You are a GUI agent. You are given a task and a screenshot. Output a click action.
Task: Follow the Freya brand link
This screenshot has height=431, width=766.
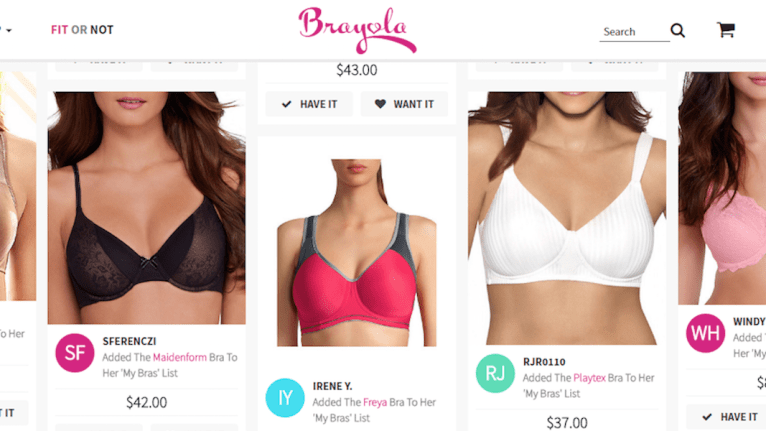375,402
